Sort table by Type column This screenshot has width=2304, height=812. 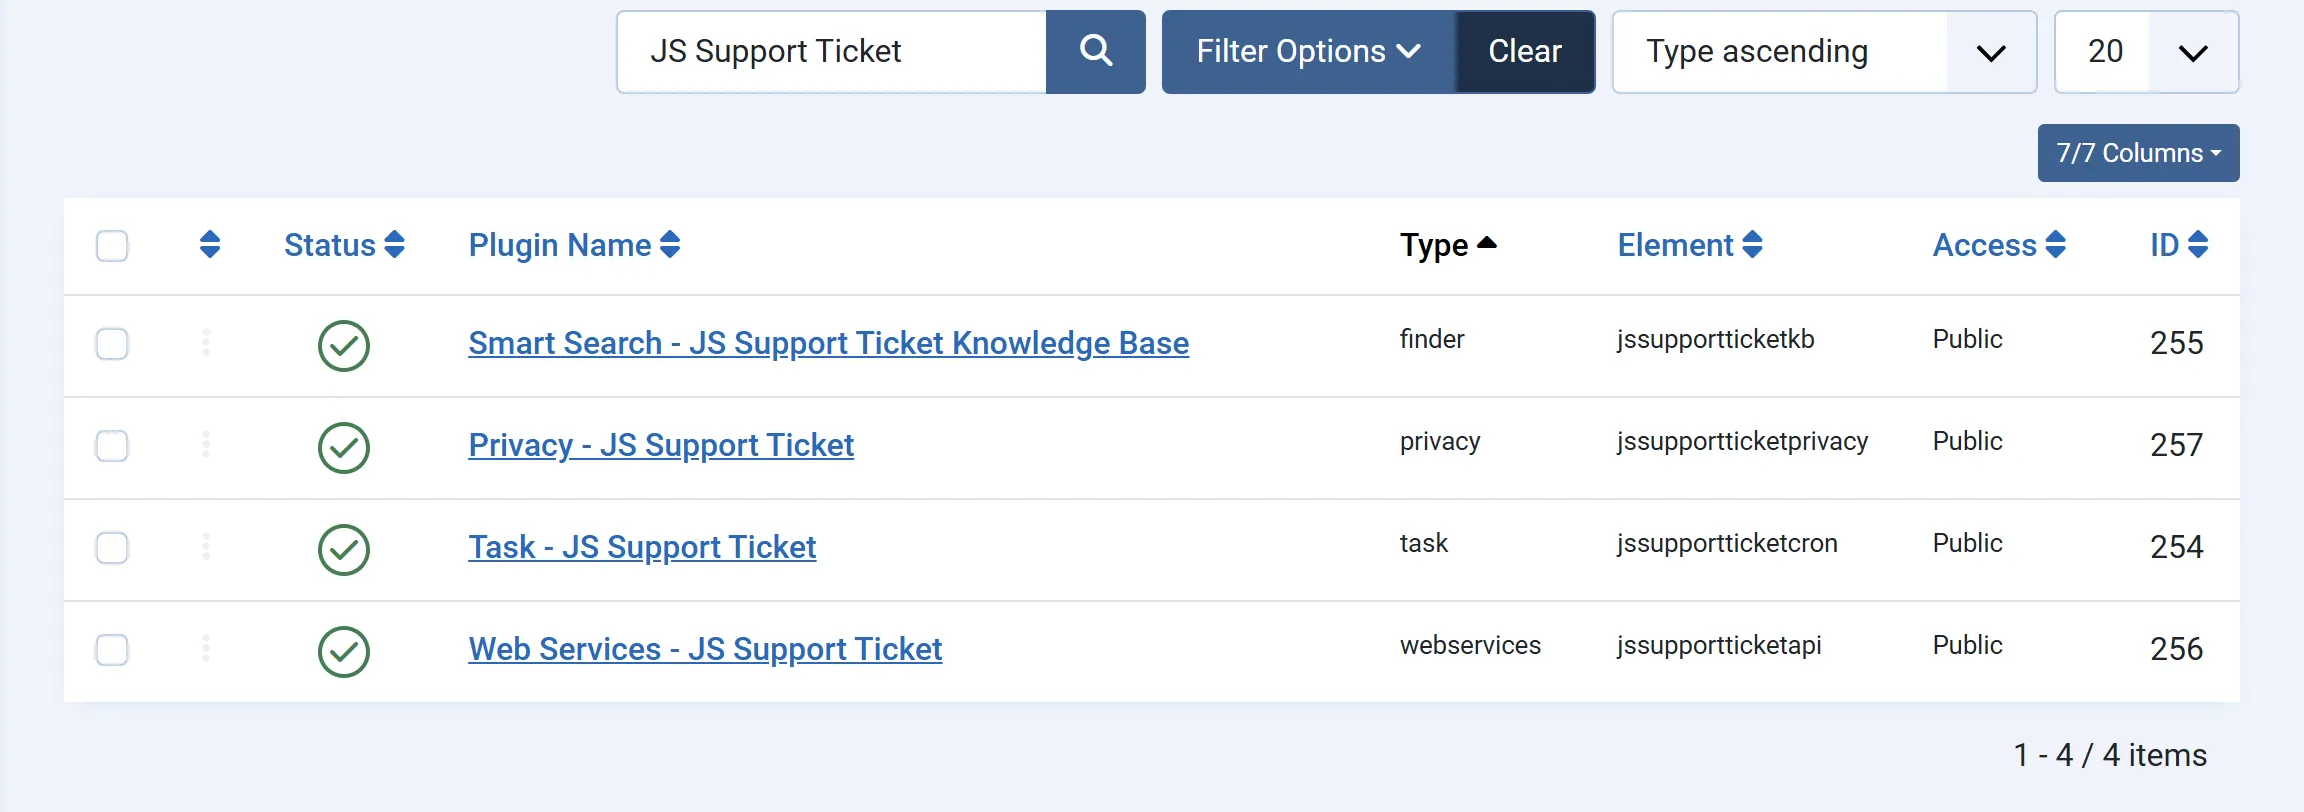(1448, 245)
